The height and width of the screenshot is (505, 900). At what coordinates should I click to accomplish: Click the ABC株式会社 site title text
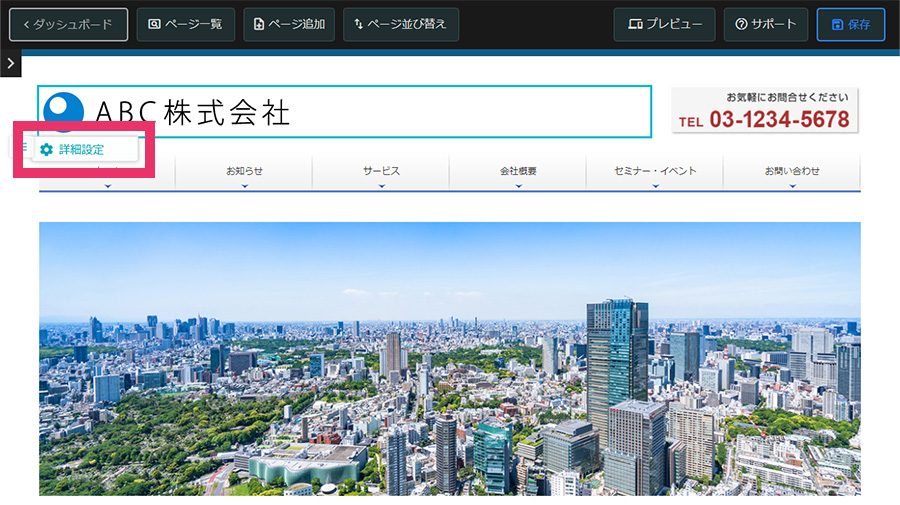coord(192,112)
